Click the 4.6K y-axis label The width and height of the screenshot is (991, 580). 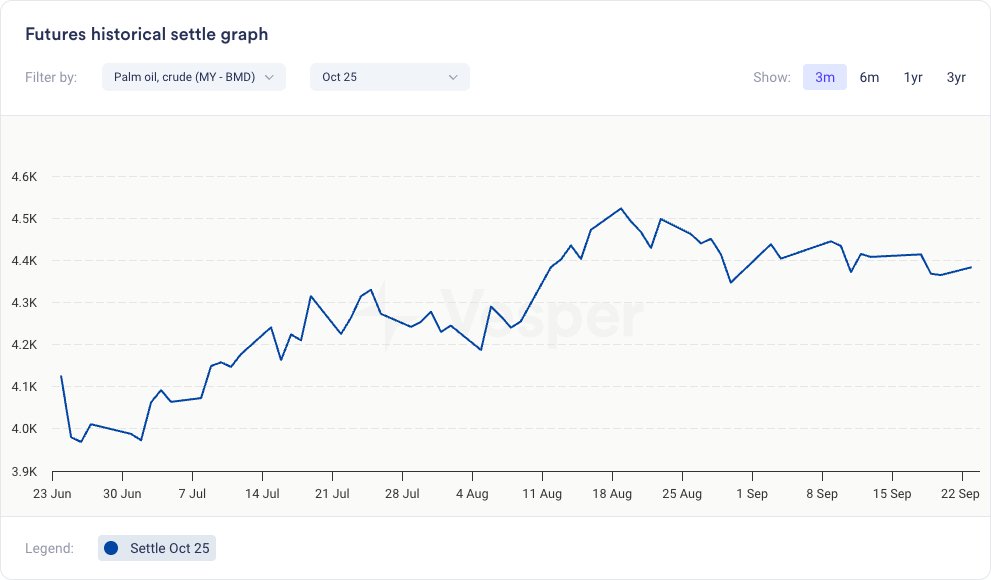click(24, 177)
